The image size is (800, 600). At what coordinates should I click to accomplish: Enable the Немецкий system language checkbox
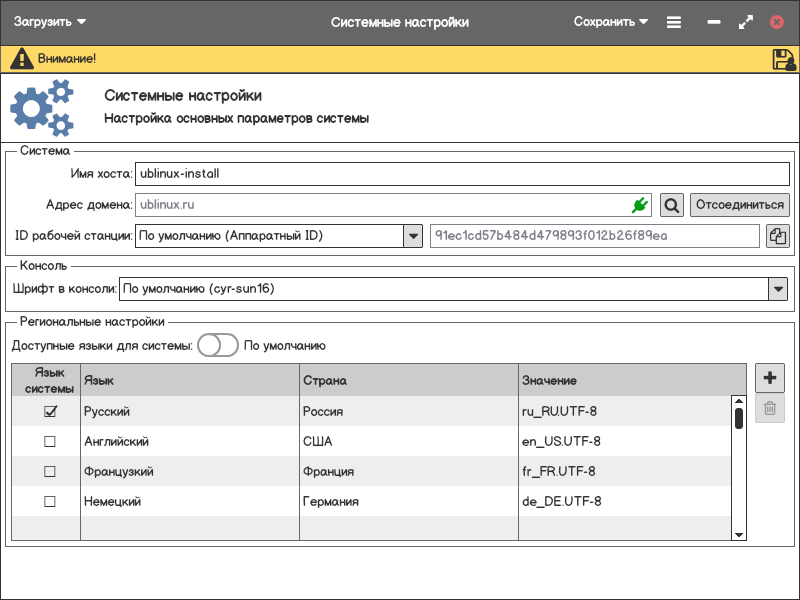50,501
